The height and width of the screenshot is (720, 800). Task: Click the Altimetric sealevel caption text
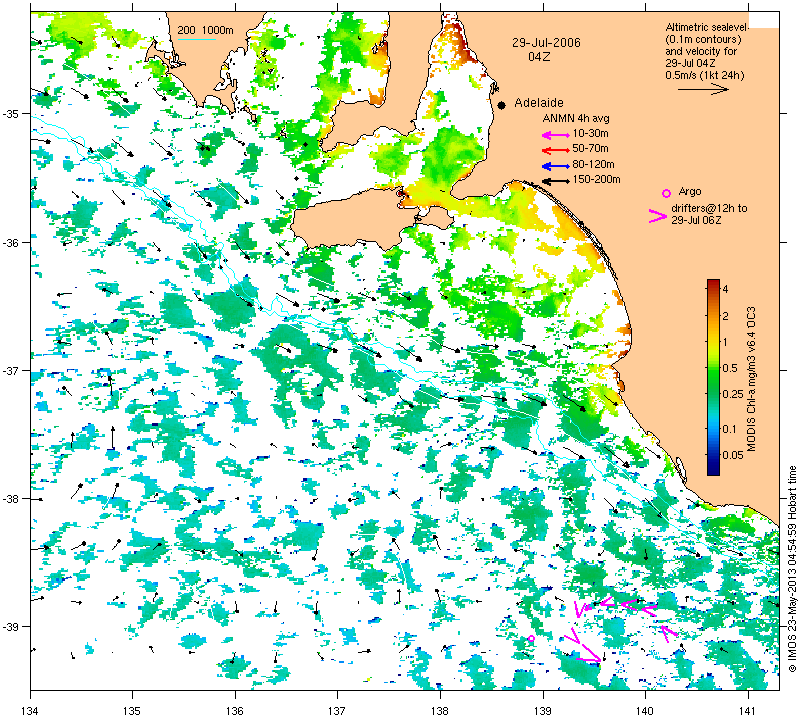pyautogui.click(x=707, y=28)
